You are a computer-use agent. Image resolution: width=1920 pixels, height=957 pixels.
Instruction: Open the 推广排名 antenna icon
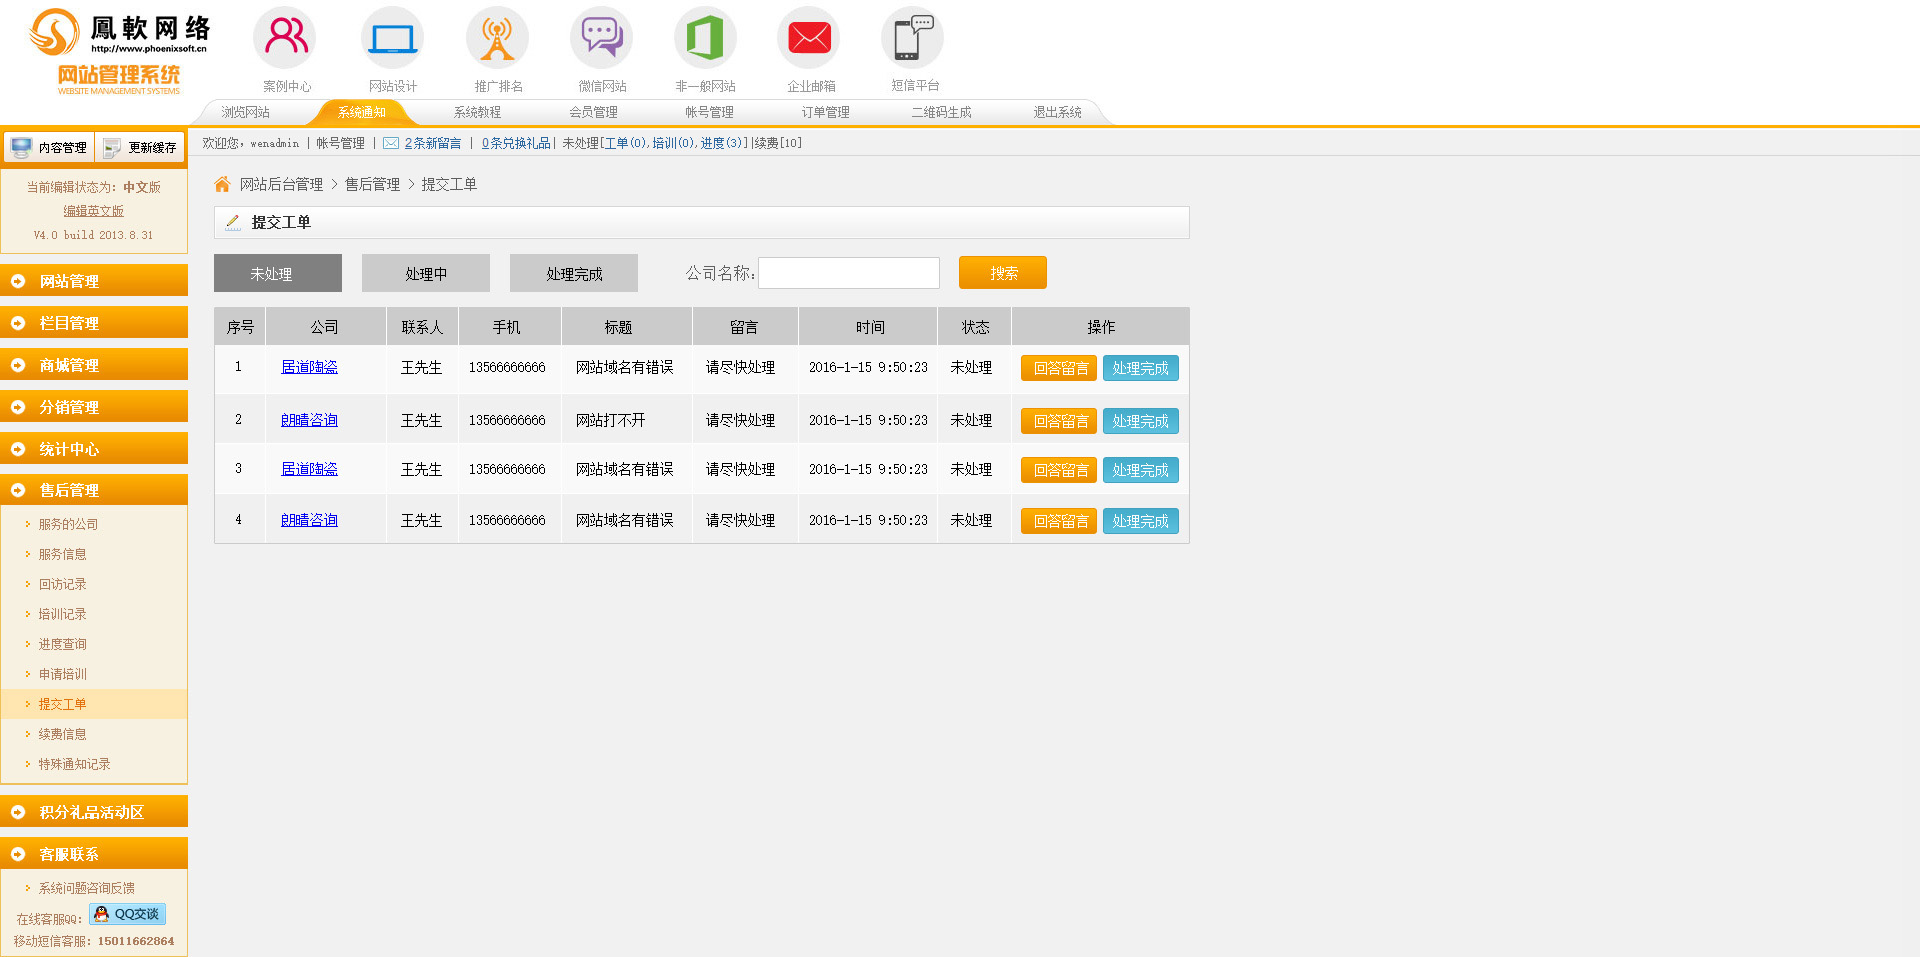[x=497, y=38]
